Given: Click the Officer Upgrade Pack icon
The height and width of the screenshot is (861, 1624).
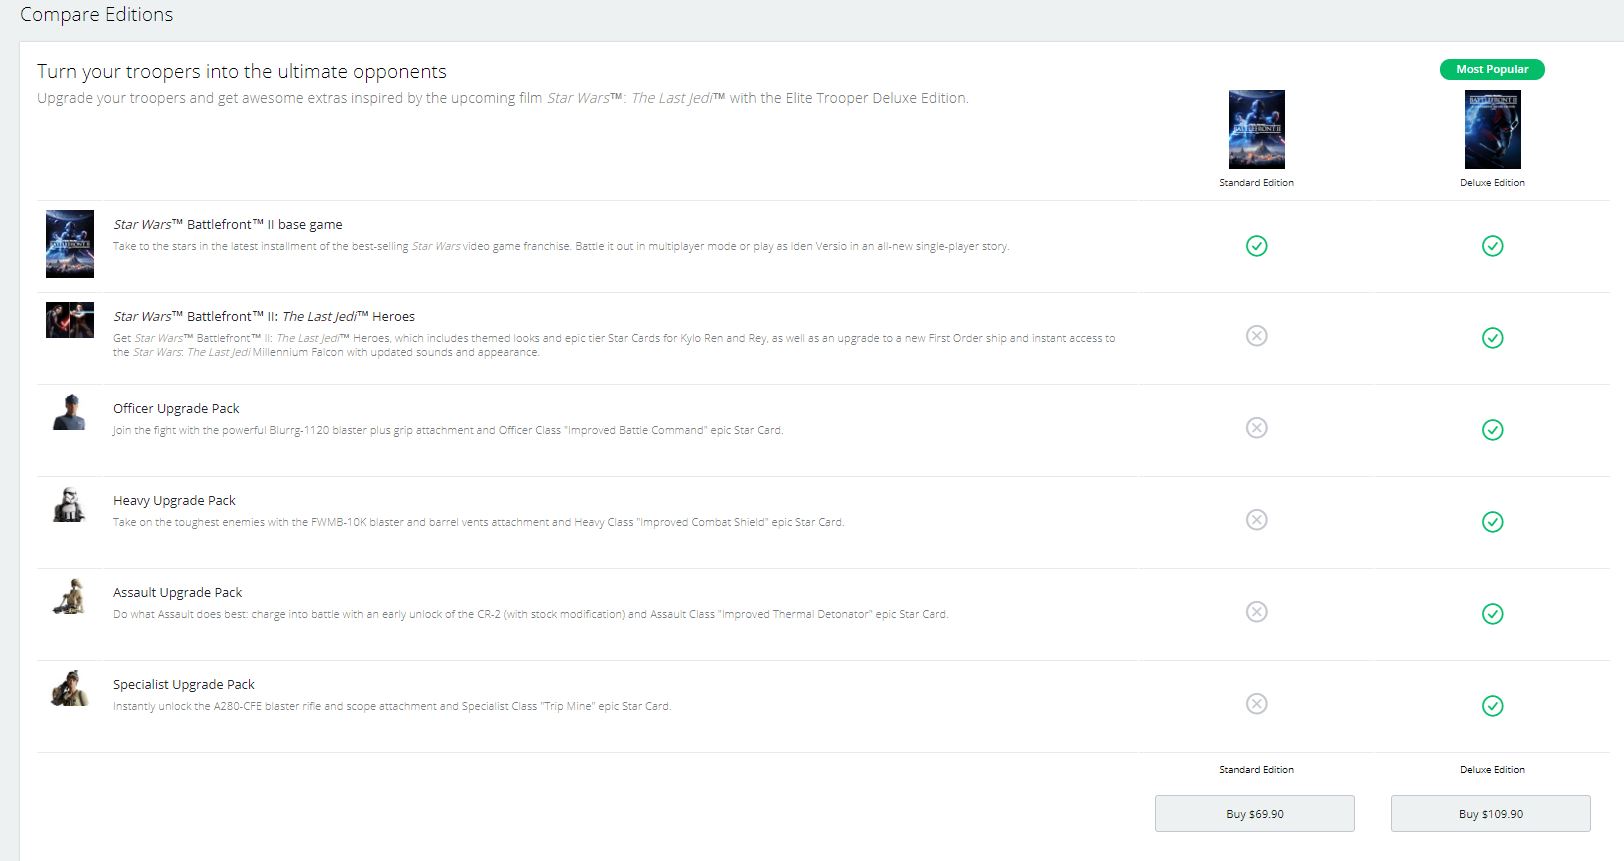Looking at the screenshot, I should pyautogui.click(x=69, y=412).
